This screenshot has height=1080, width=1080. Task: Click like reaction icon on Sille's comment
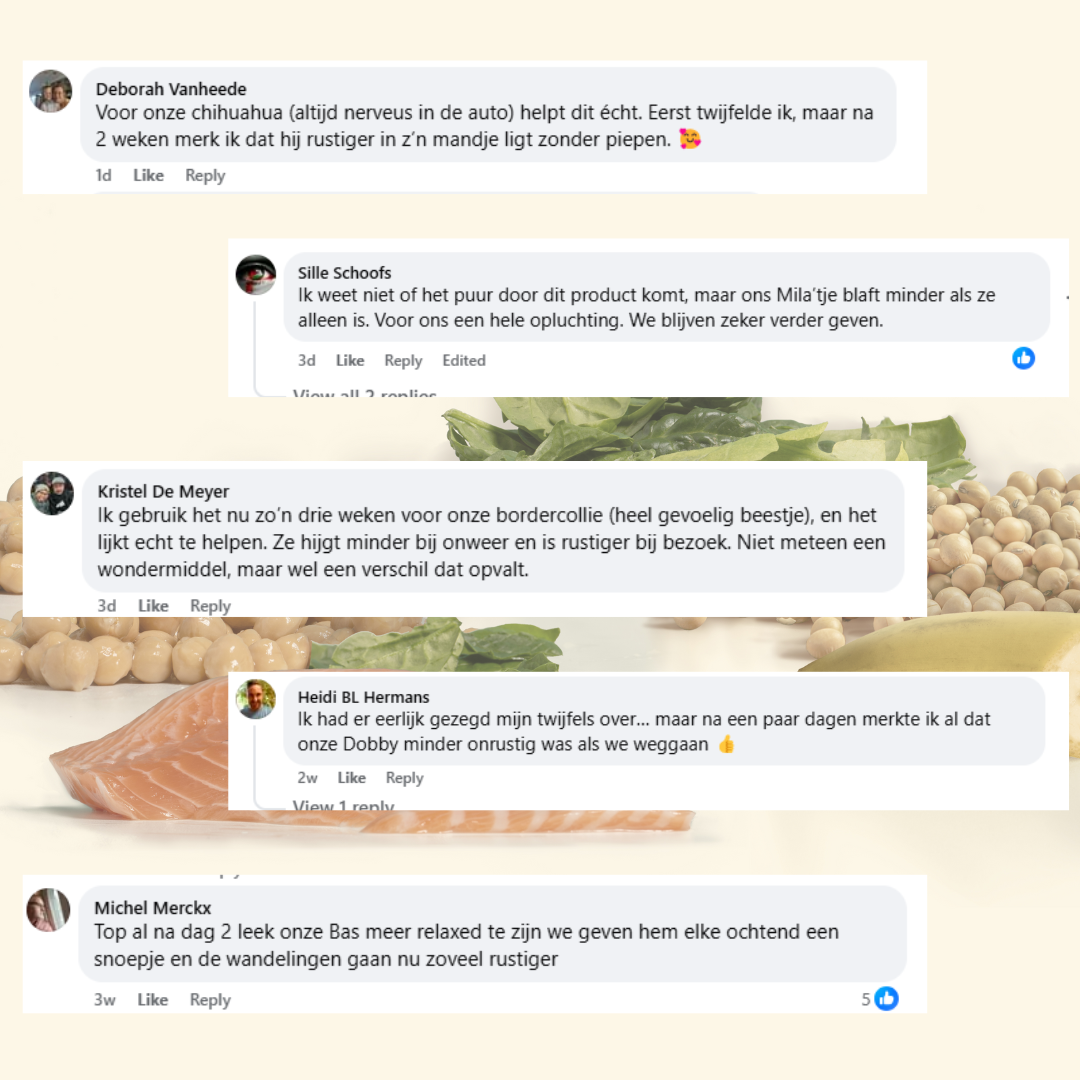[x=1023, y=358]
